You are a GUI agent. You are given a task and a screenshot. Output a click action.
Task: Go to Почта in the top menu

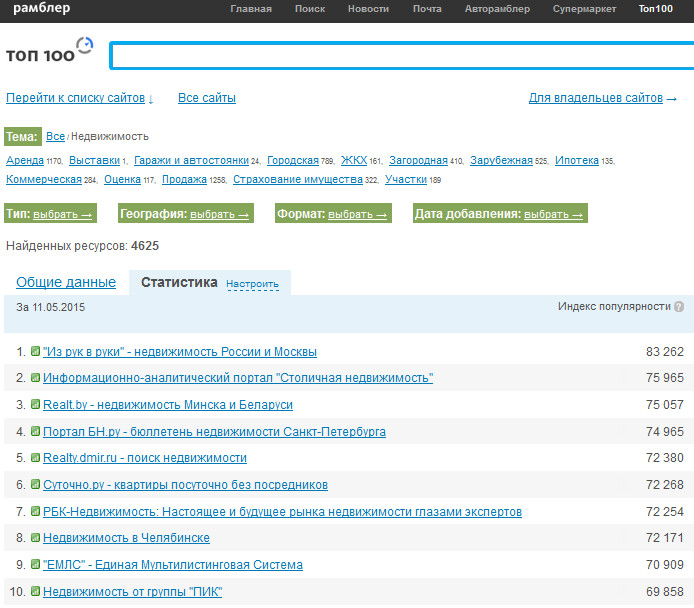427,9
